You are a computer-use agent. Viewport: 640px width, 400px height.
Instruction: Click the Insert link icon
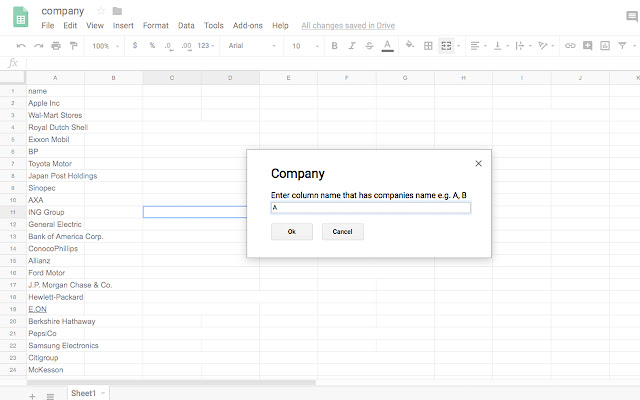tap(570, 46)
